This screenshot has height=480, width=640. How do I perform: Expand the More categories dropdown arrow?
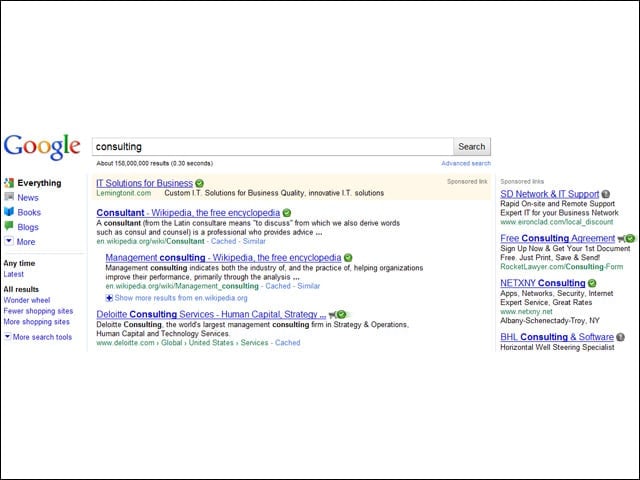pos(9,241)
